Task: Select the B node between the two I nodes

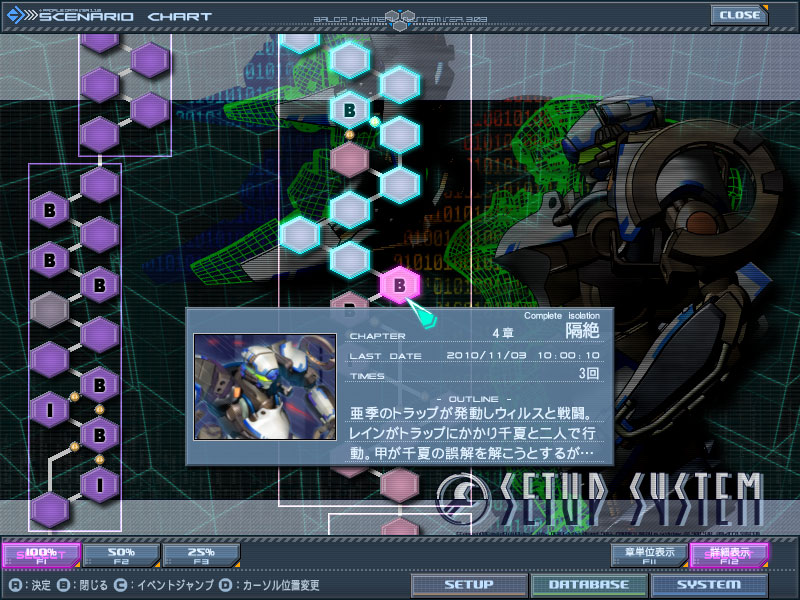Action: [x=99, y=435]
